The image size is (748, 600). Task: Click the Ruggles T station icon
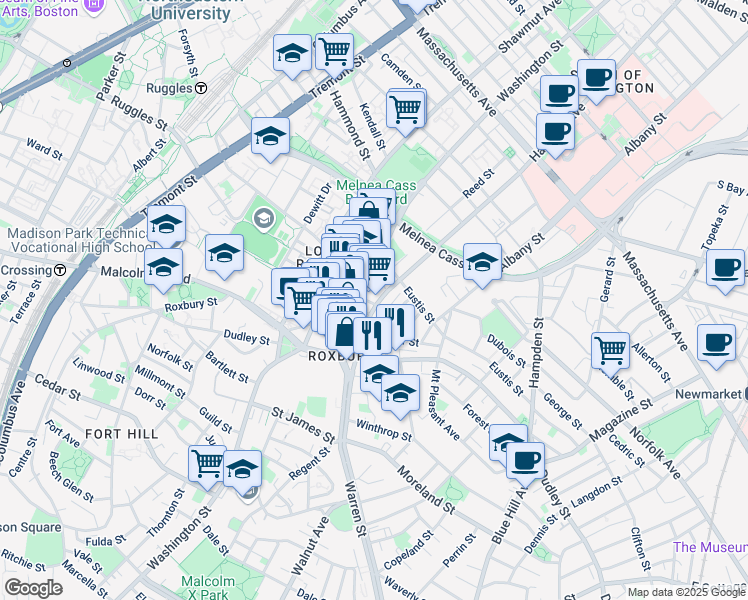pos(202,88)
